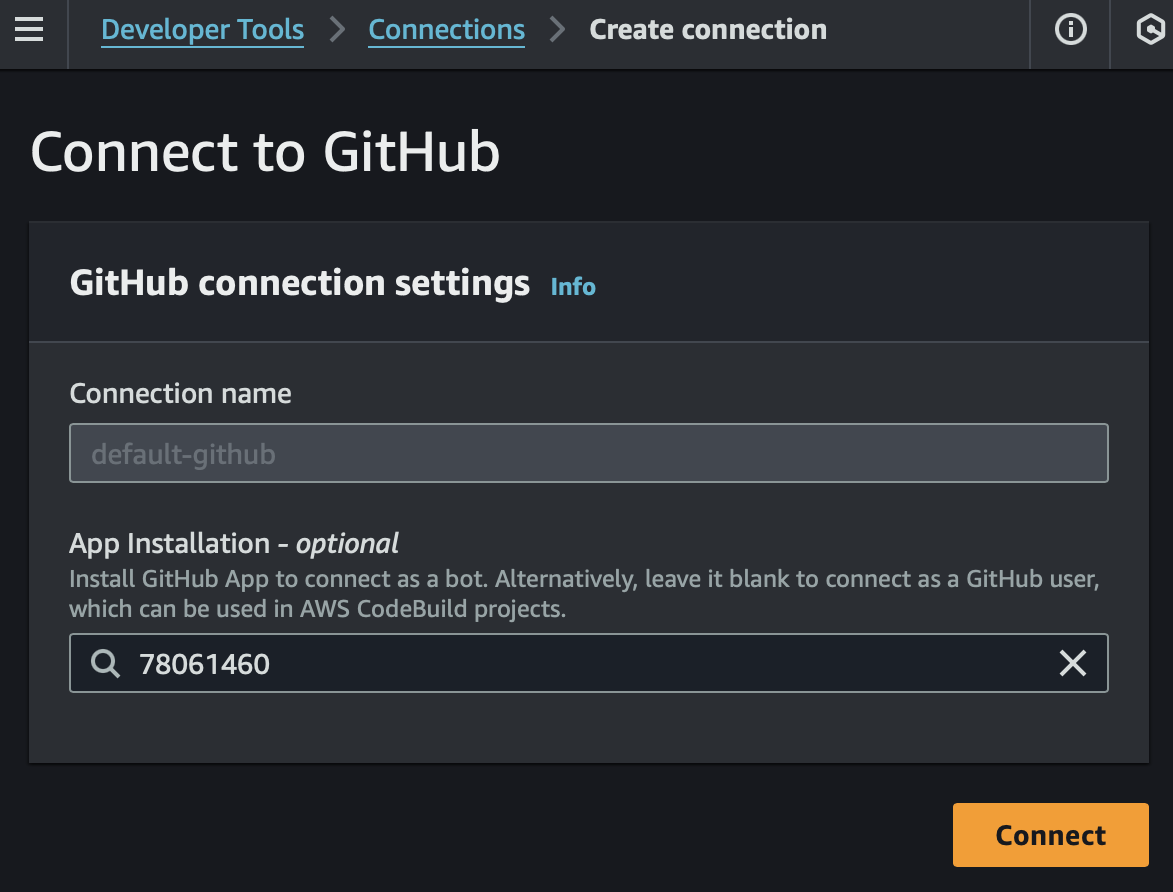Click the GitHub connection settings header
Viewport: 1173px width, 892px height.
pyautogui.click(x=299, y=284)
